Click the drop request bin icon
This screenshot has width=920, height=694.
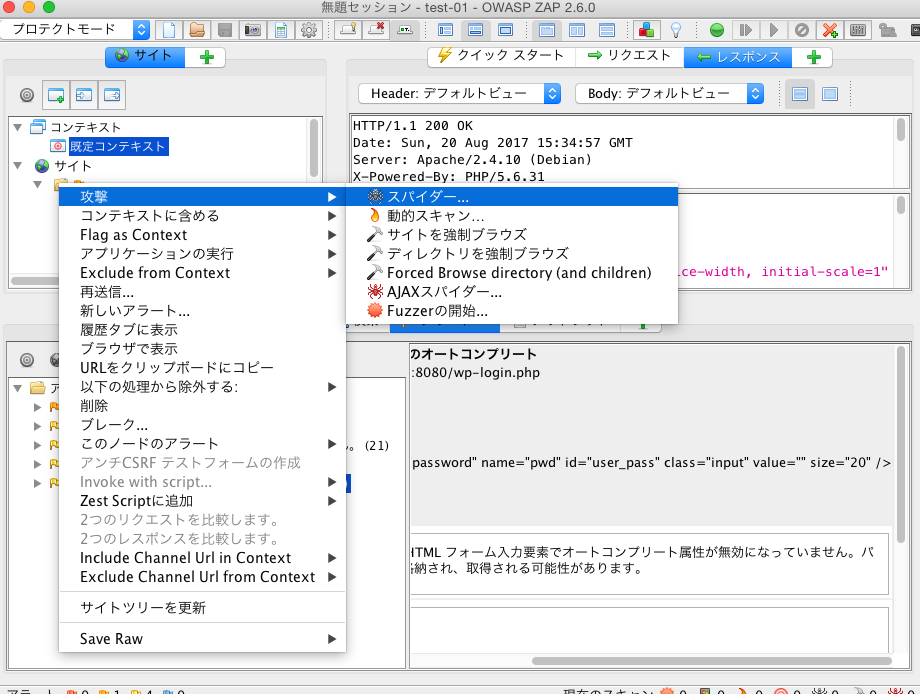(801, 29)
